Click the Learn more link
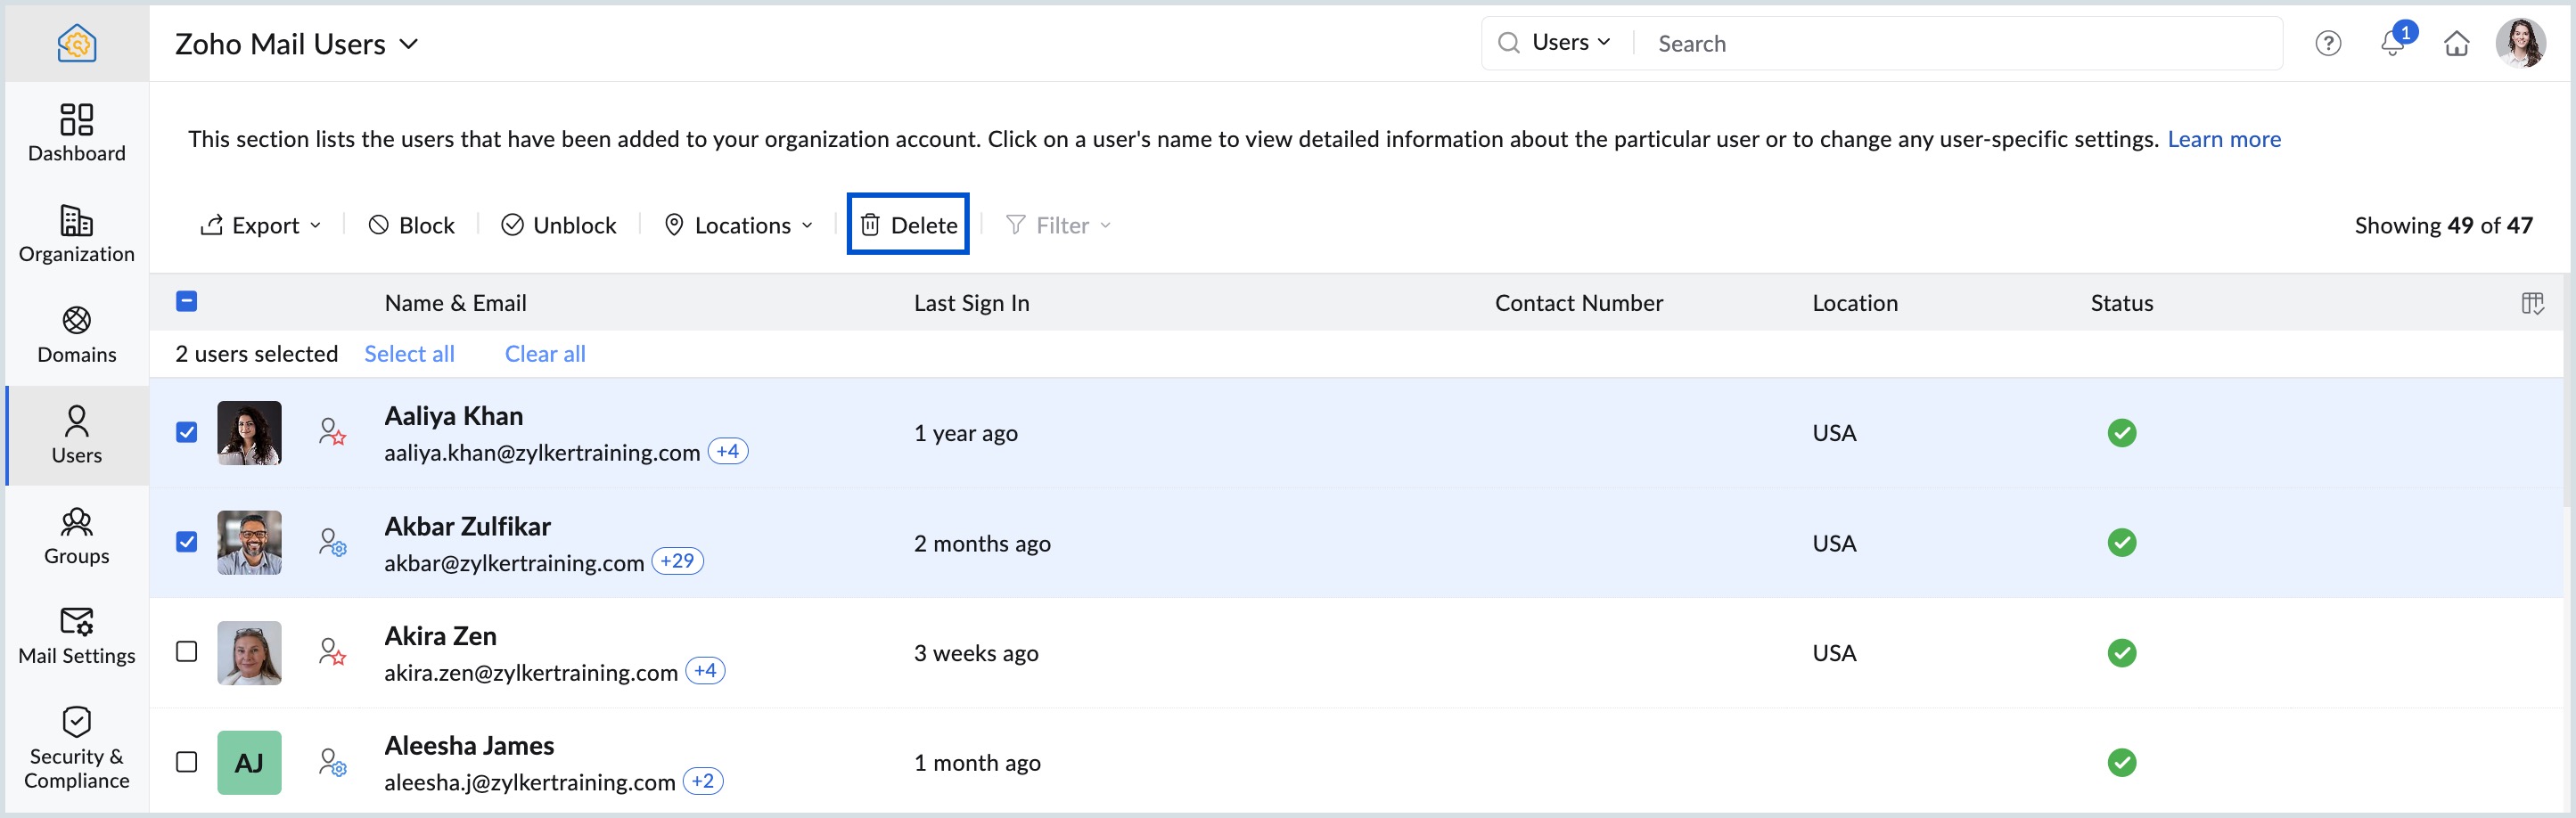2576x818 pixels. point(2224,139)
